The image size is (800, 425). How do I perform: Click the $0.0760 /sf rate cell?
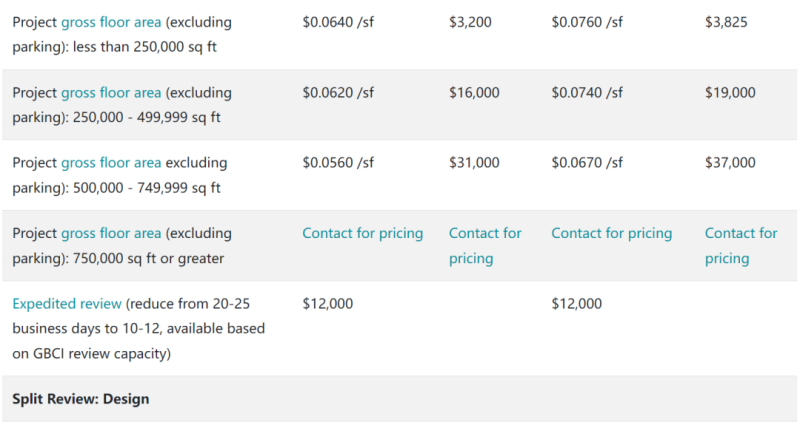(587, 22)
